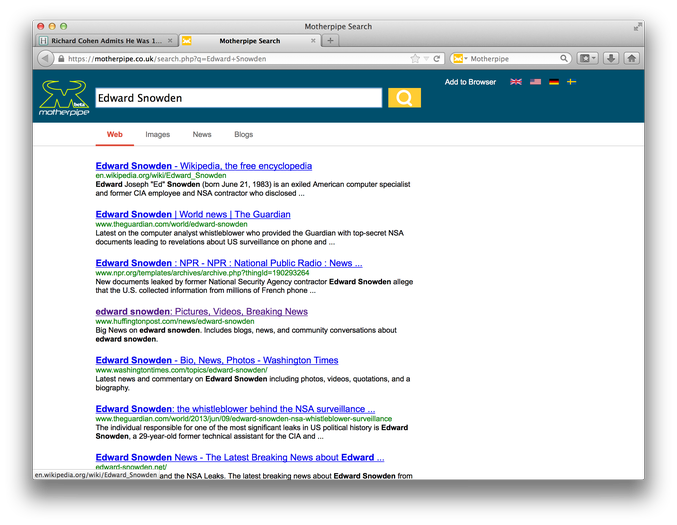The height and width of the screenshot is (525, 677).
Task: Click the Richard Cohen tab favicon
Action: point(43,41)
